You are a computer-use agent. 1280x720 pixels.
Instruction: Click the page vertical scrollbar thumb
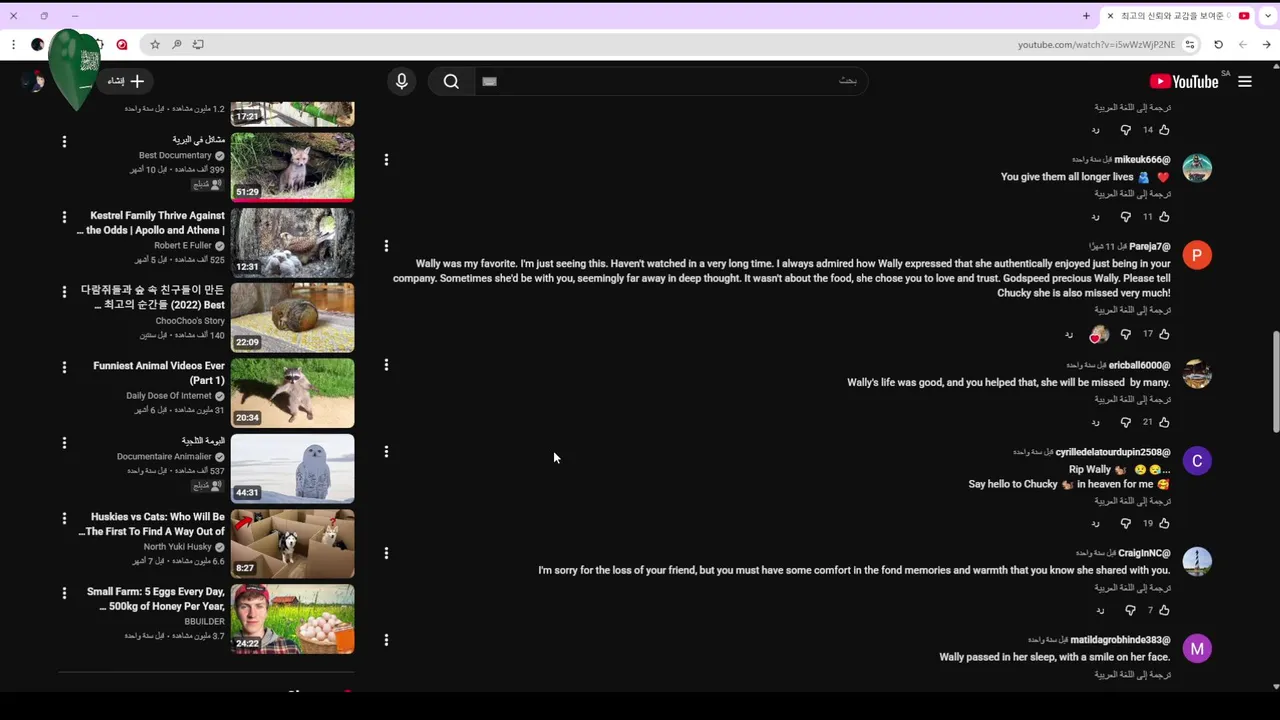click(x=1275, y=382)
